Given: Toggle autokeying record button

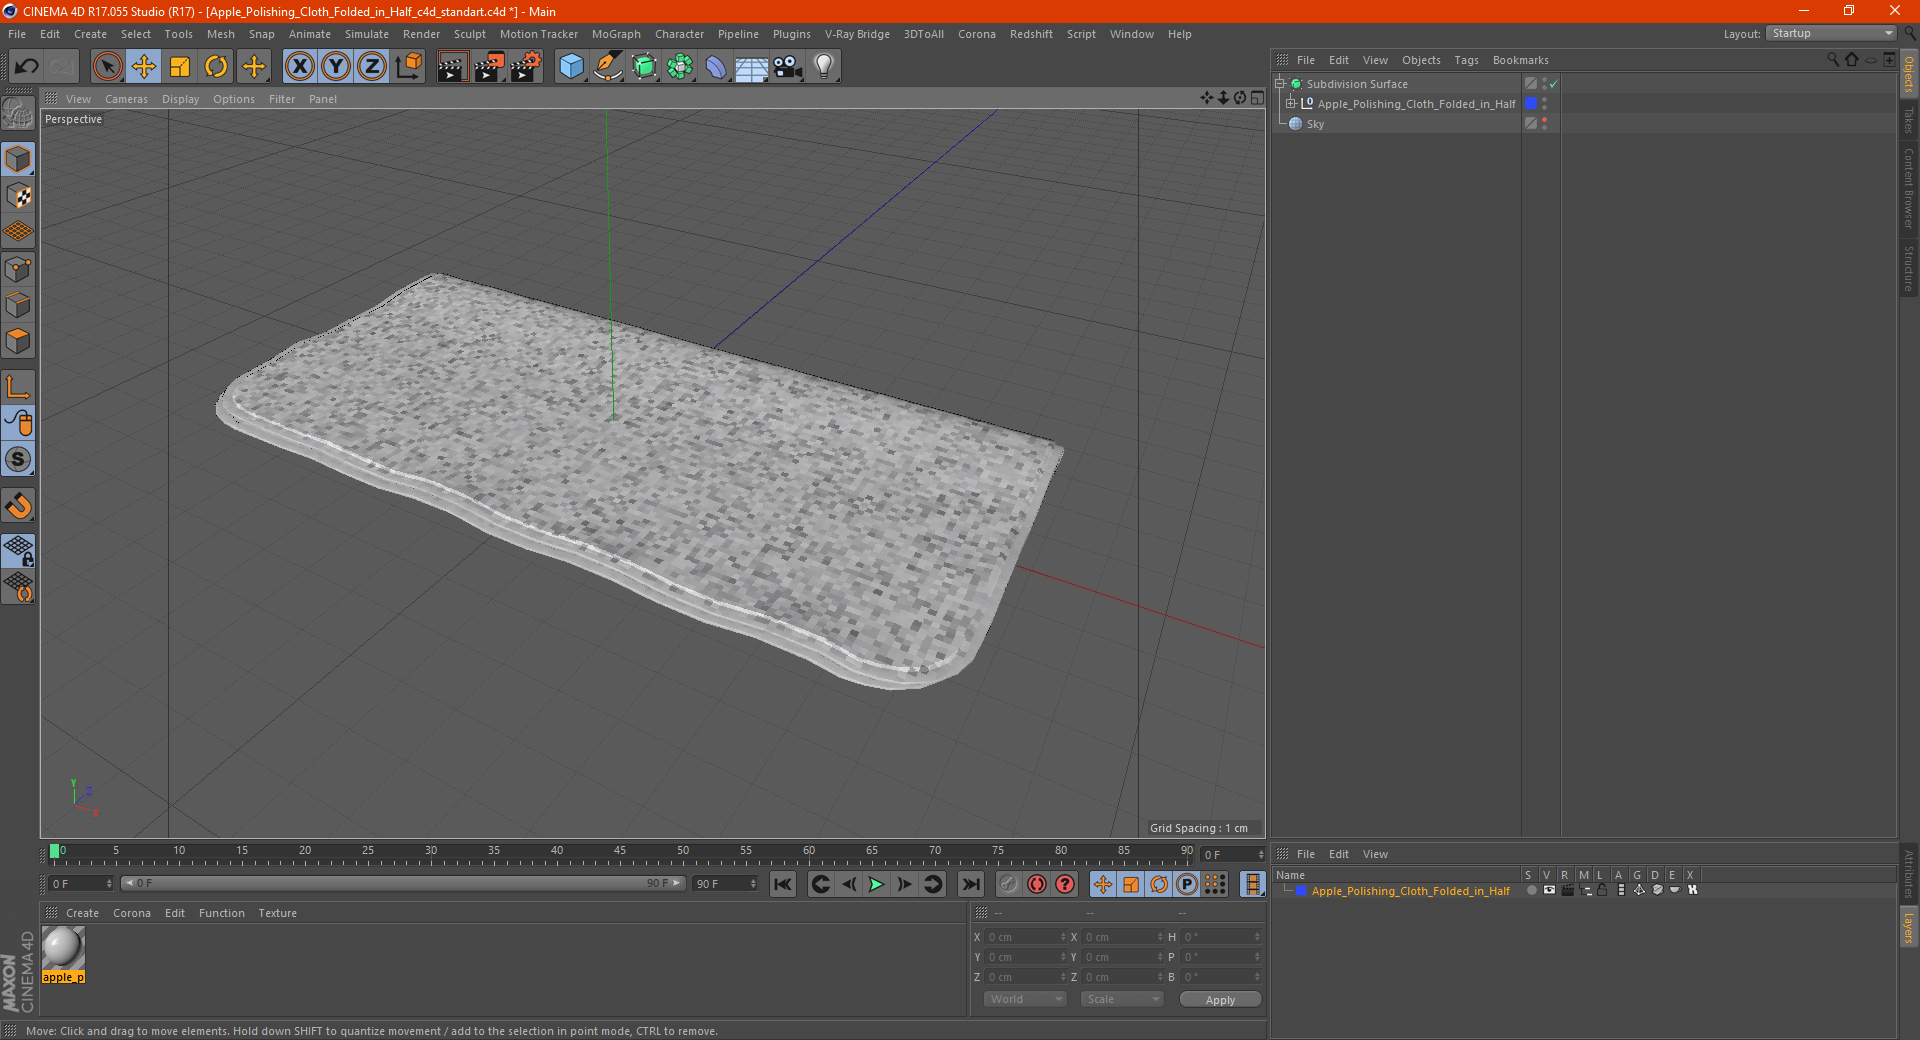Looking at the screenshot, I should 1037,884.
